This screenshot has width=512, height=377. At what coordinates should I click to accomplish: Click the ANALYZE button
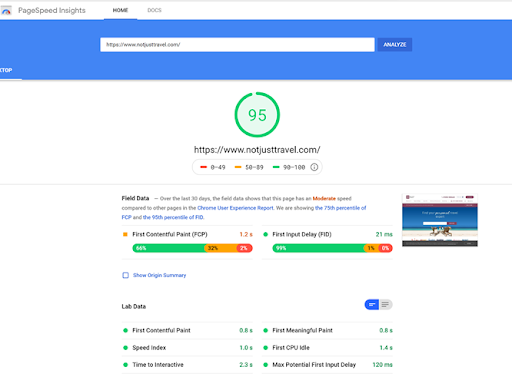[x=395, y=45]
